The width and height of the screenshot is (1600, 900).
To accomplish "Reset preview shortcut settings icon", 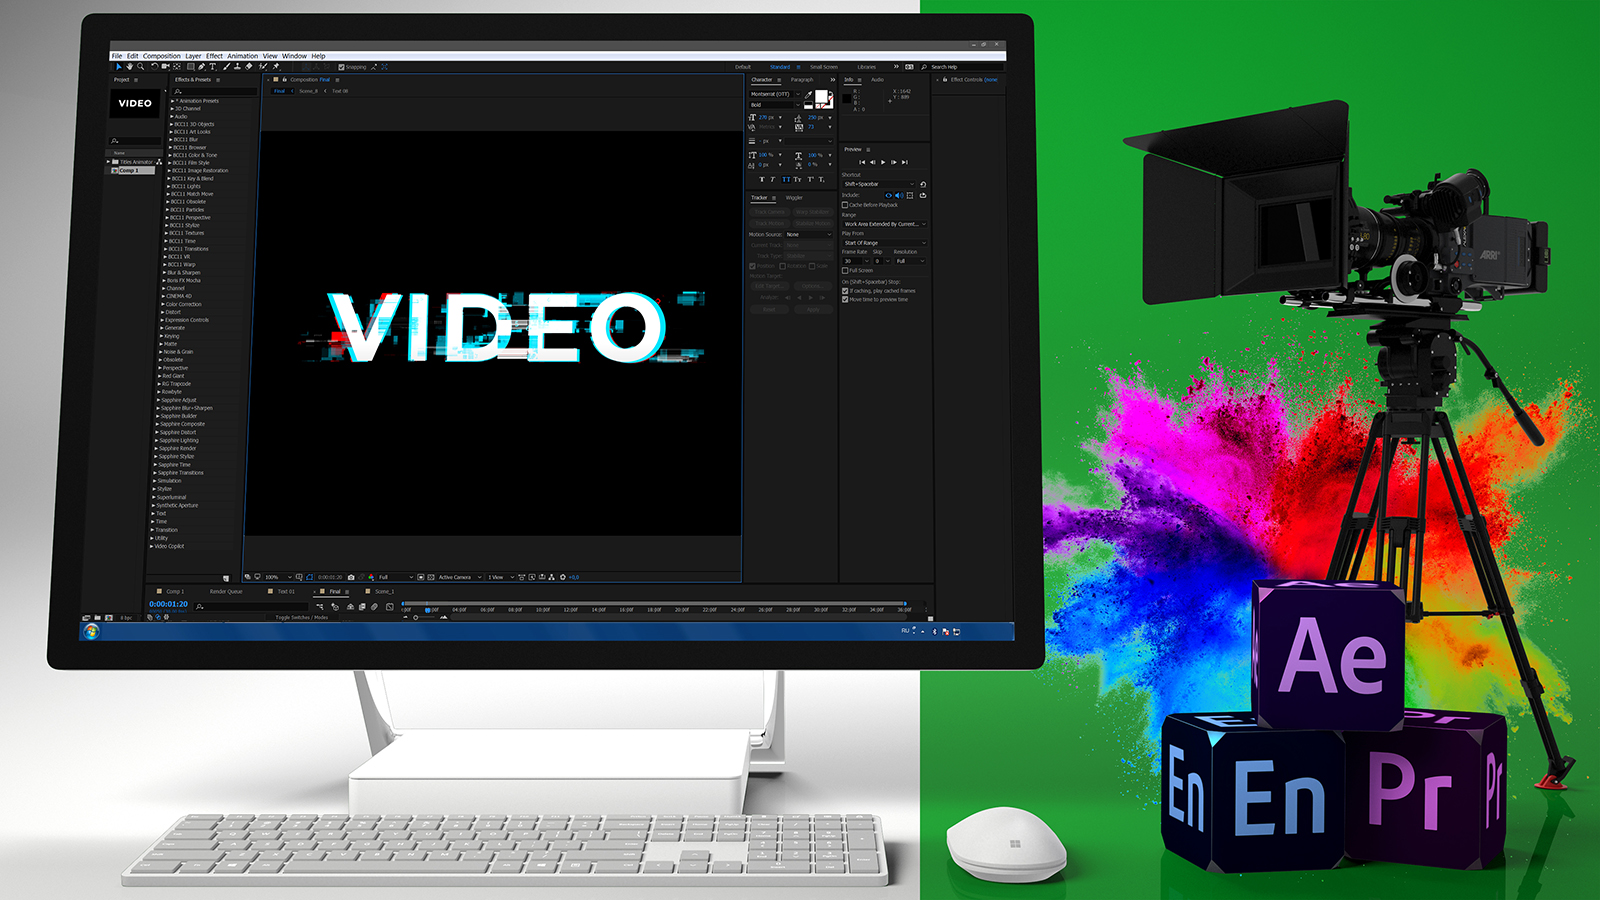I will point(923,184).
